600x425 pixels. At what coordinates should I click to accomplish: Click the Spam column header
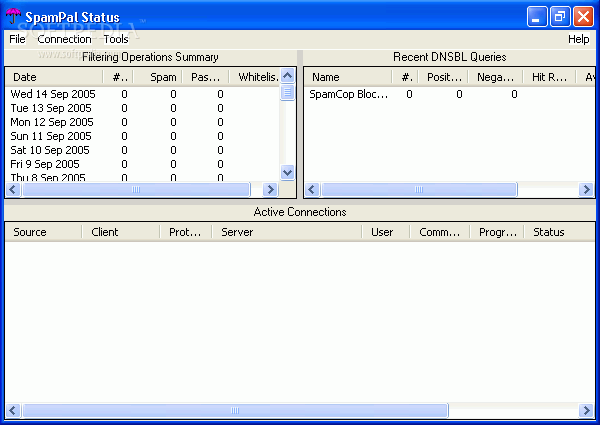coord(157,77)
